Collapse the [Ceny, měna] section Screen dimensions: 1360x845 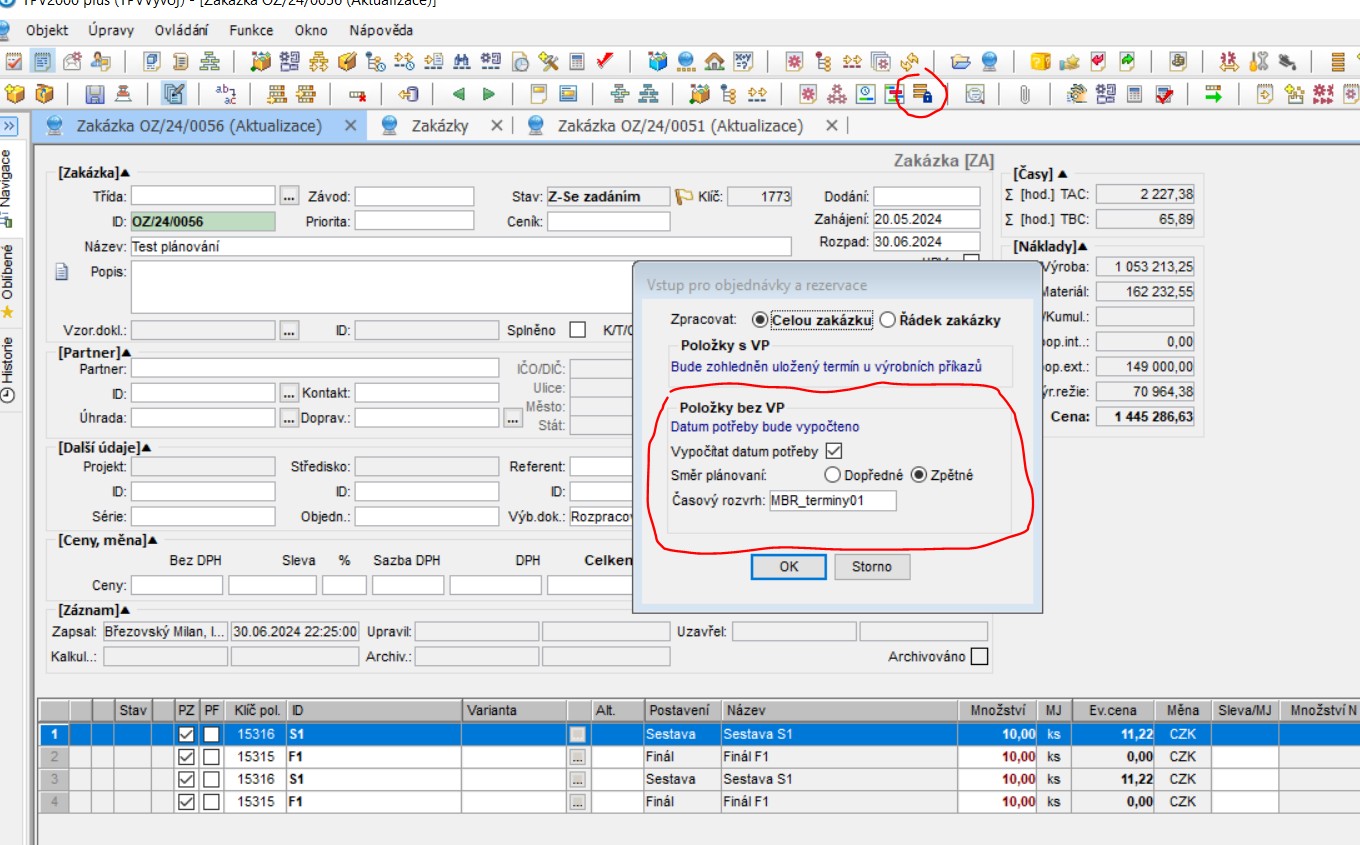tap(152, 541)
